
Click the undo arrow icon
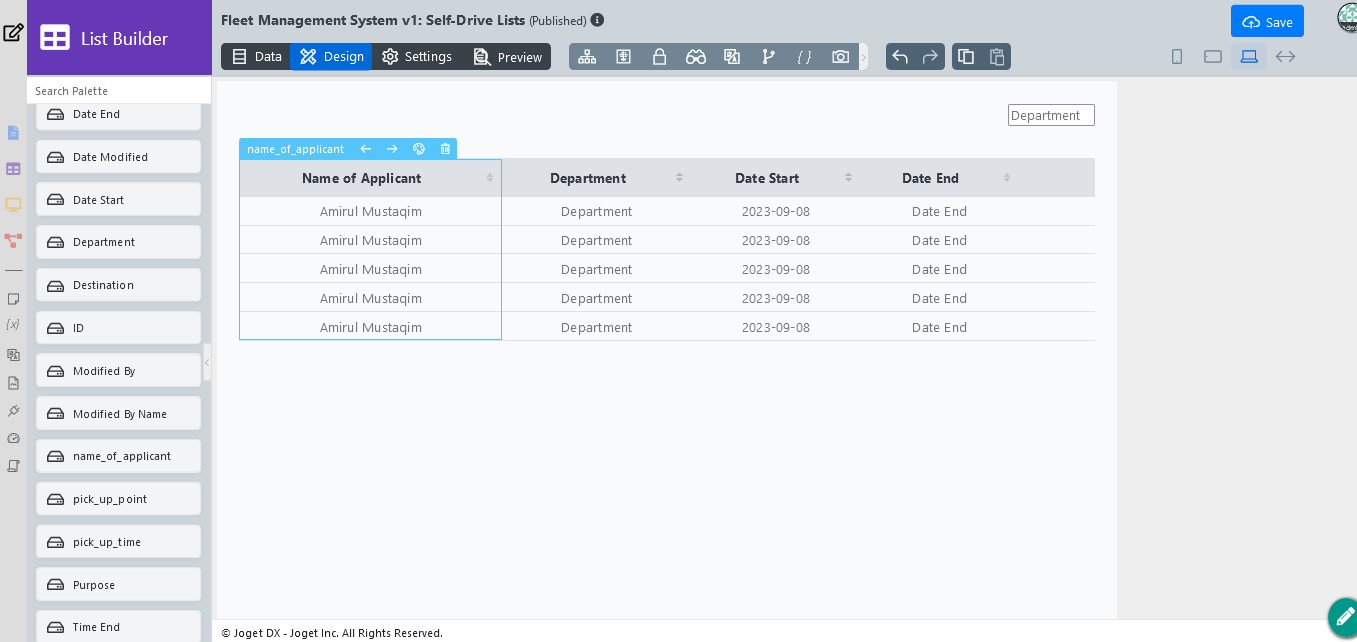pos(900,57)
